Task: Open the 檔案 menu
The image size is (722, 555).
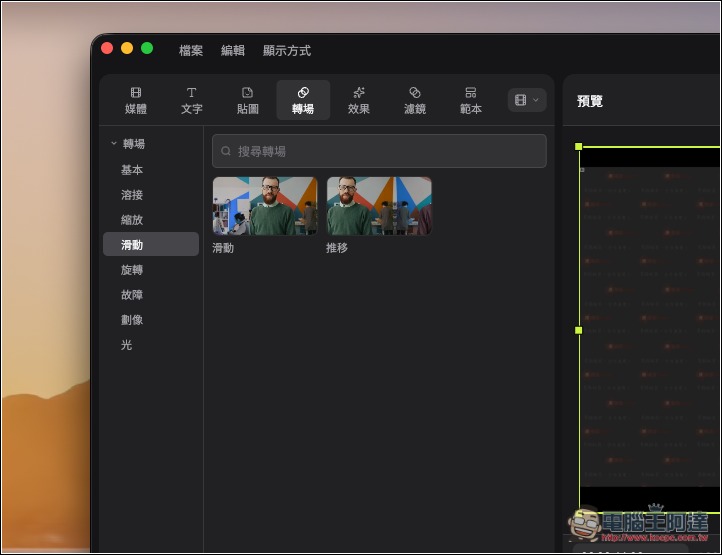Action: pos(191,50)
